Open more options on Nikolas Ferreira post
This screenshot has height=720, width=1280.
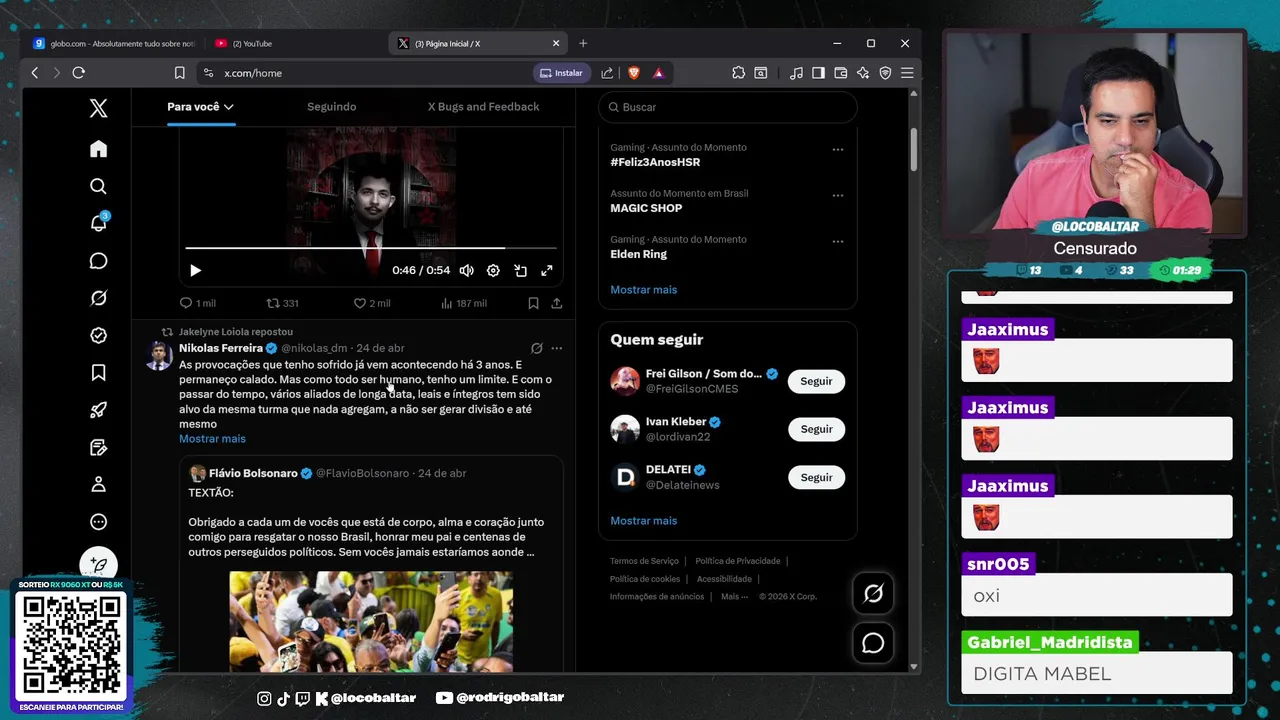pos(557,348)
